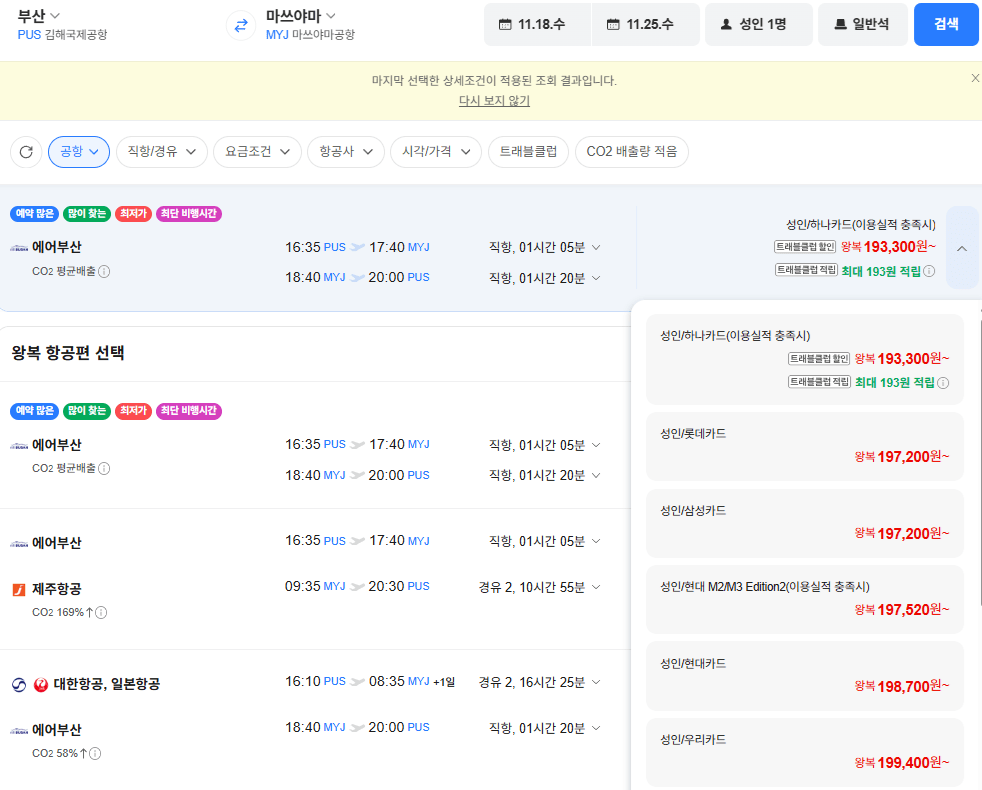This screenshot has width=982, height=790.
Task: Show info for 최대 193원 적립 in fare popup
Action: coord(943,383)
